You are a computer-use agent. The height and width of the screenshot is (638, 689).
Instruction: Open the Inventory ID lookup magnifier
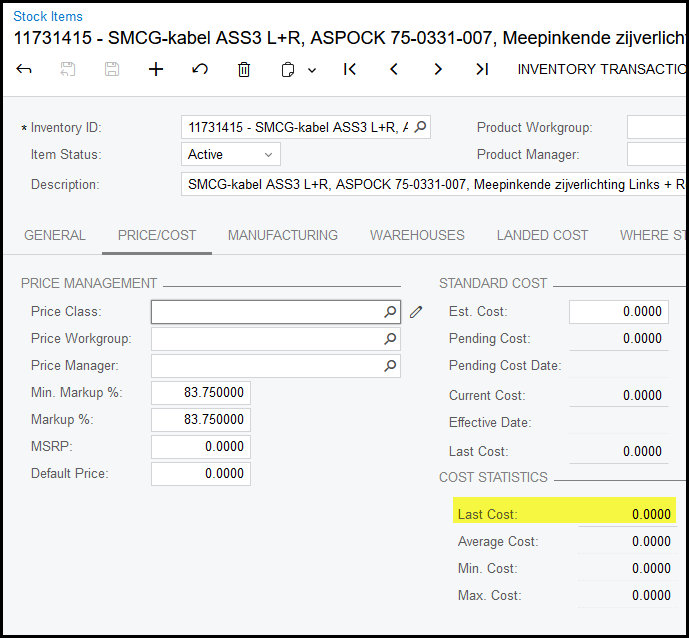click(420, 127)
